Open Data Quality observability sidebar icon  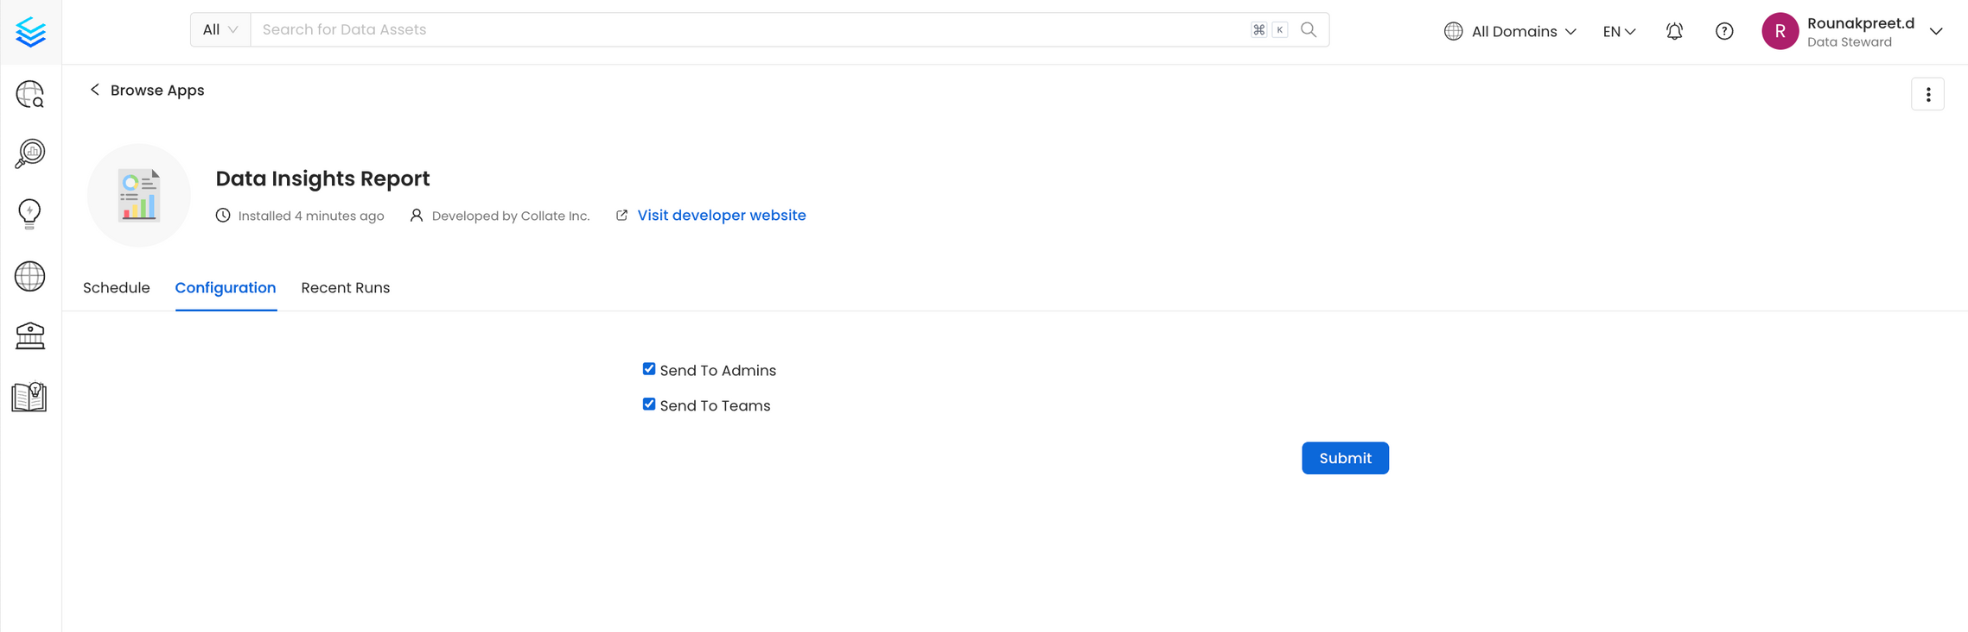pyautogui.click(x=30, y=154)
